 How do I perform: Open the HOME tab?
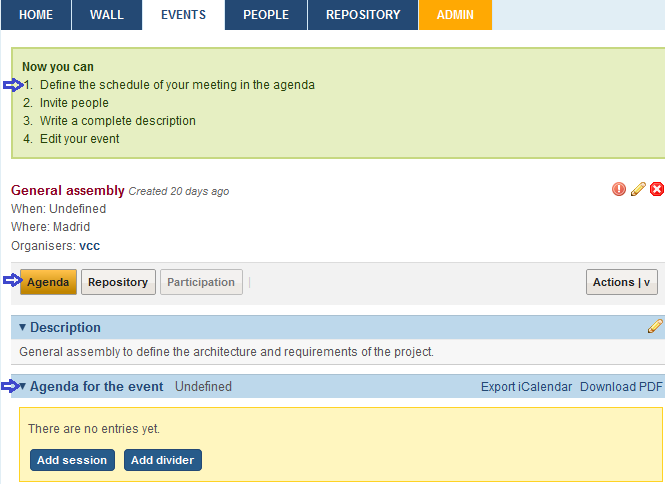tap(36, 15)
